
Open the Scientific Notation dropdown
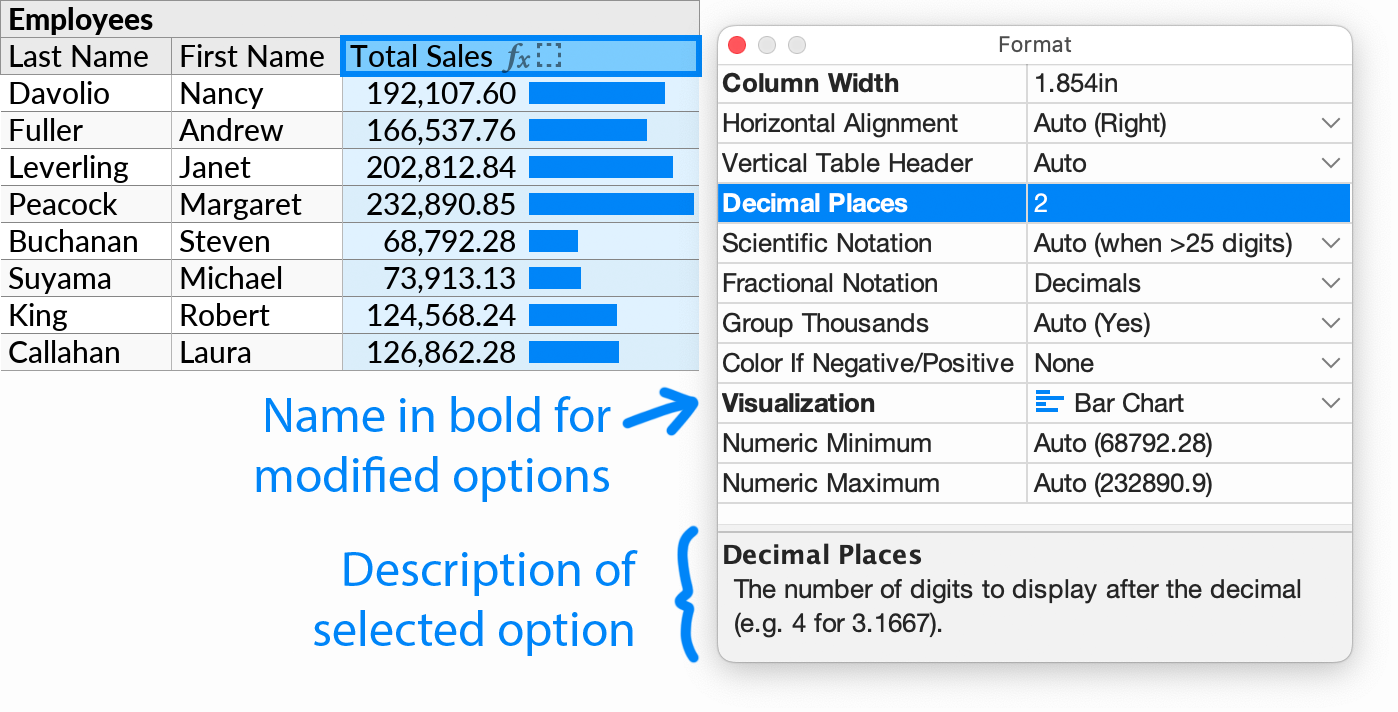pyautogui.click(x=1330, y=243)
